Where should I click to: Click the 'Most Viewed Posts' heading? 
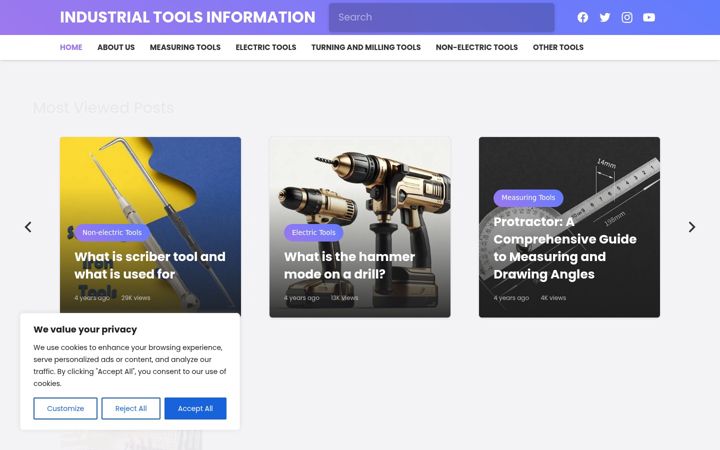pyautogui.click(x=103, y=107)
